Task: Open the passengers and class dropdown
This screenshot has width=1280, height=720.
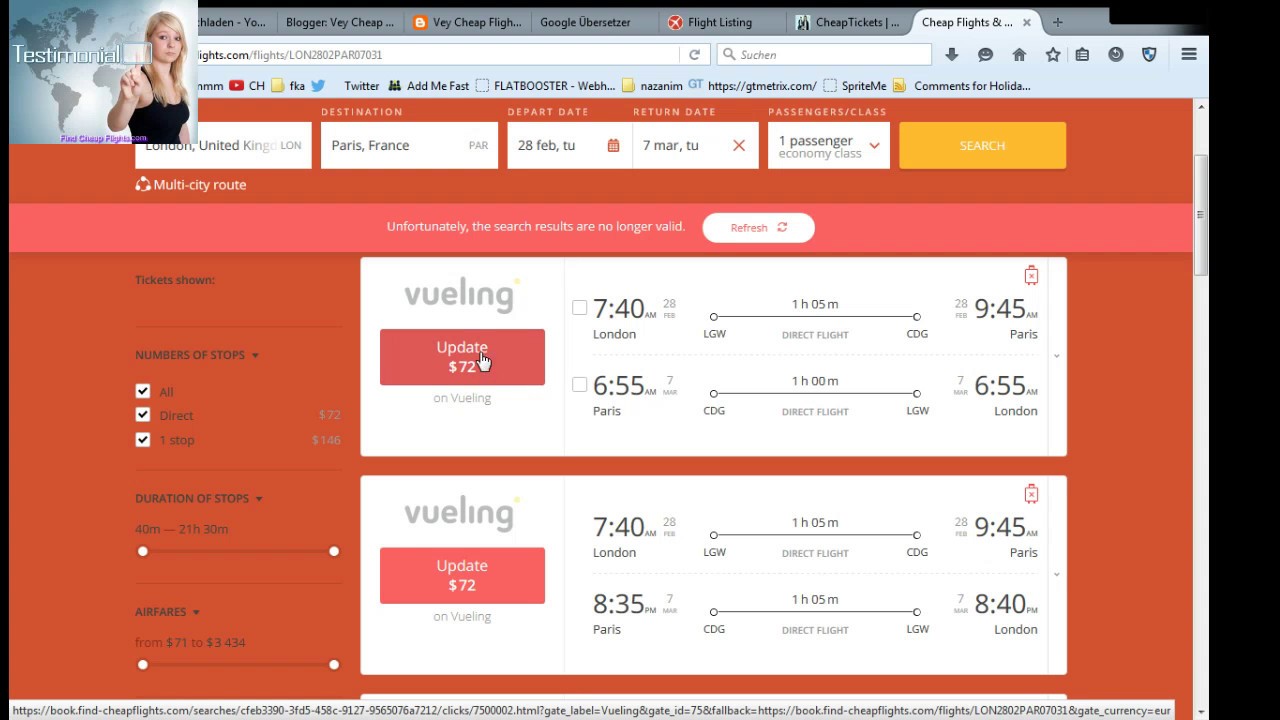Action: pos(829,146)
